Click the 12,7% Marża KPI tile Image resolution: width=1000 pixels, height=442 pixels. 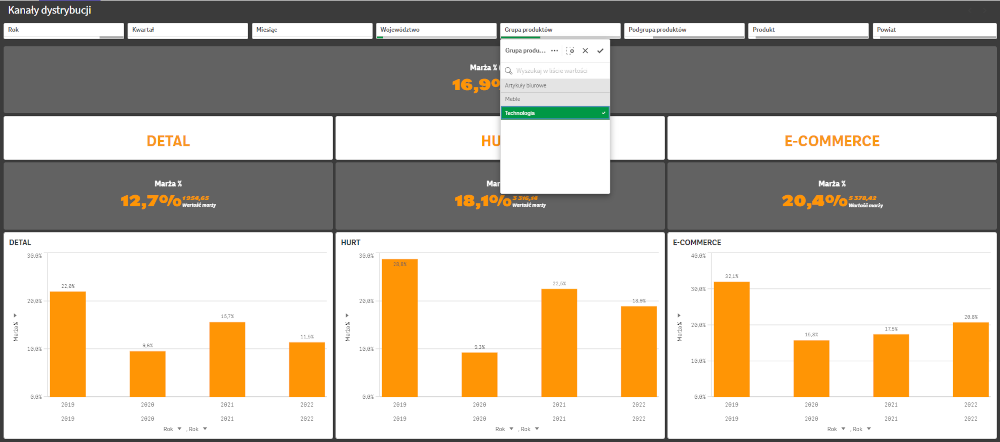click(168, 196)
